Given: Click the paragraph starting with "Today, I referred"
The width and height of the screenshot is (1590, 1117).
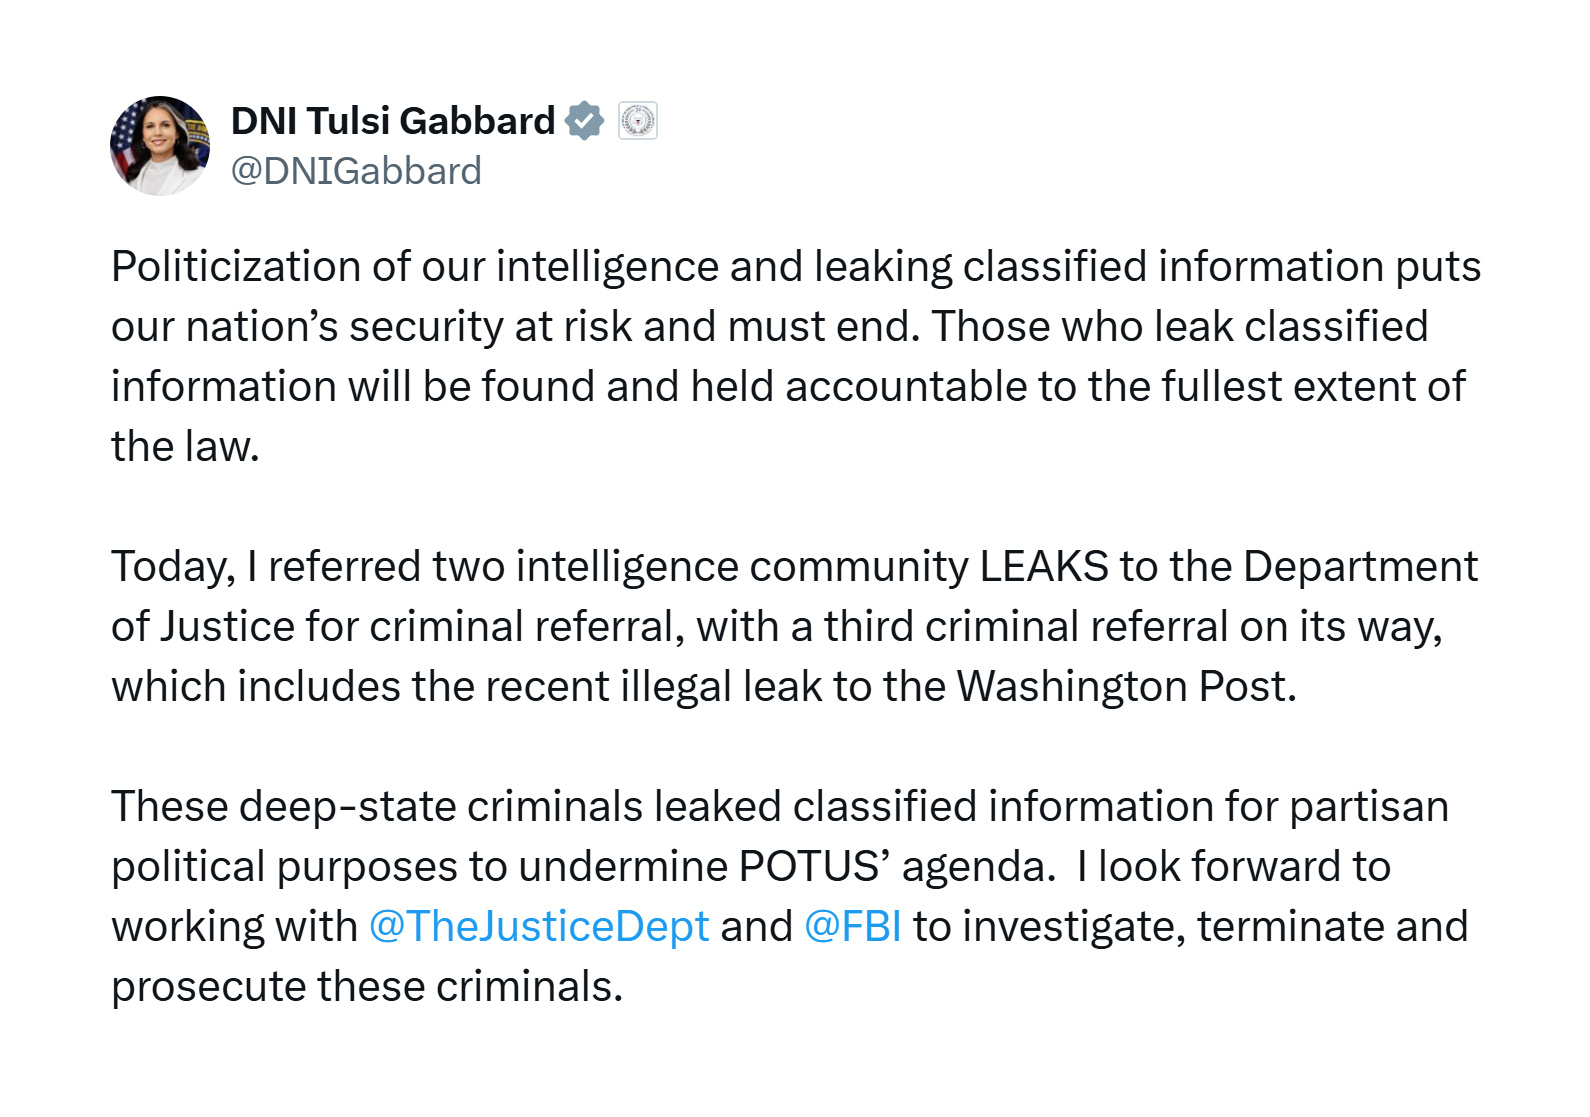Looking at the screenshot, I should tap(795, 627).
